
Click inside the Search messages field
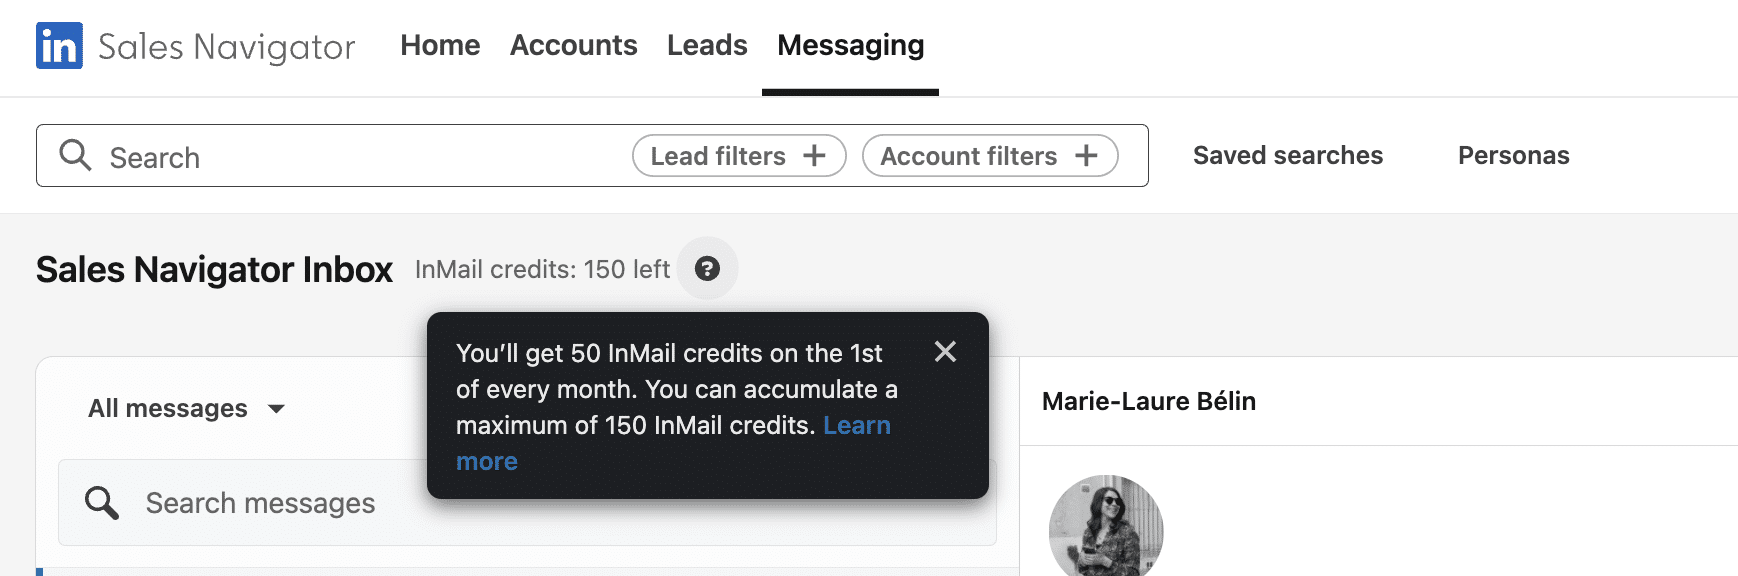[x=300, y=503]
